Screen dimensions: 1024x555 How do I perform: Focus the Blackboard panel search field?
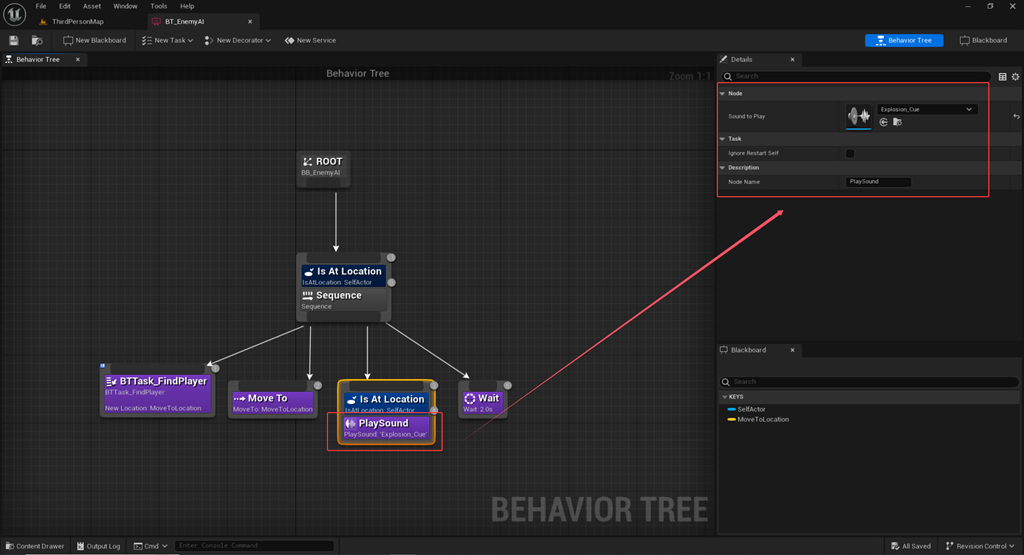(x=870, y=382)
